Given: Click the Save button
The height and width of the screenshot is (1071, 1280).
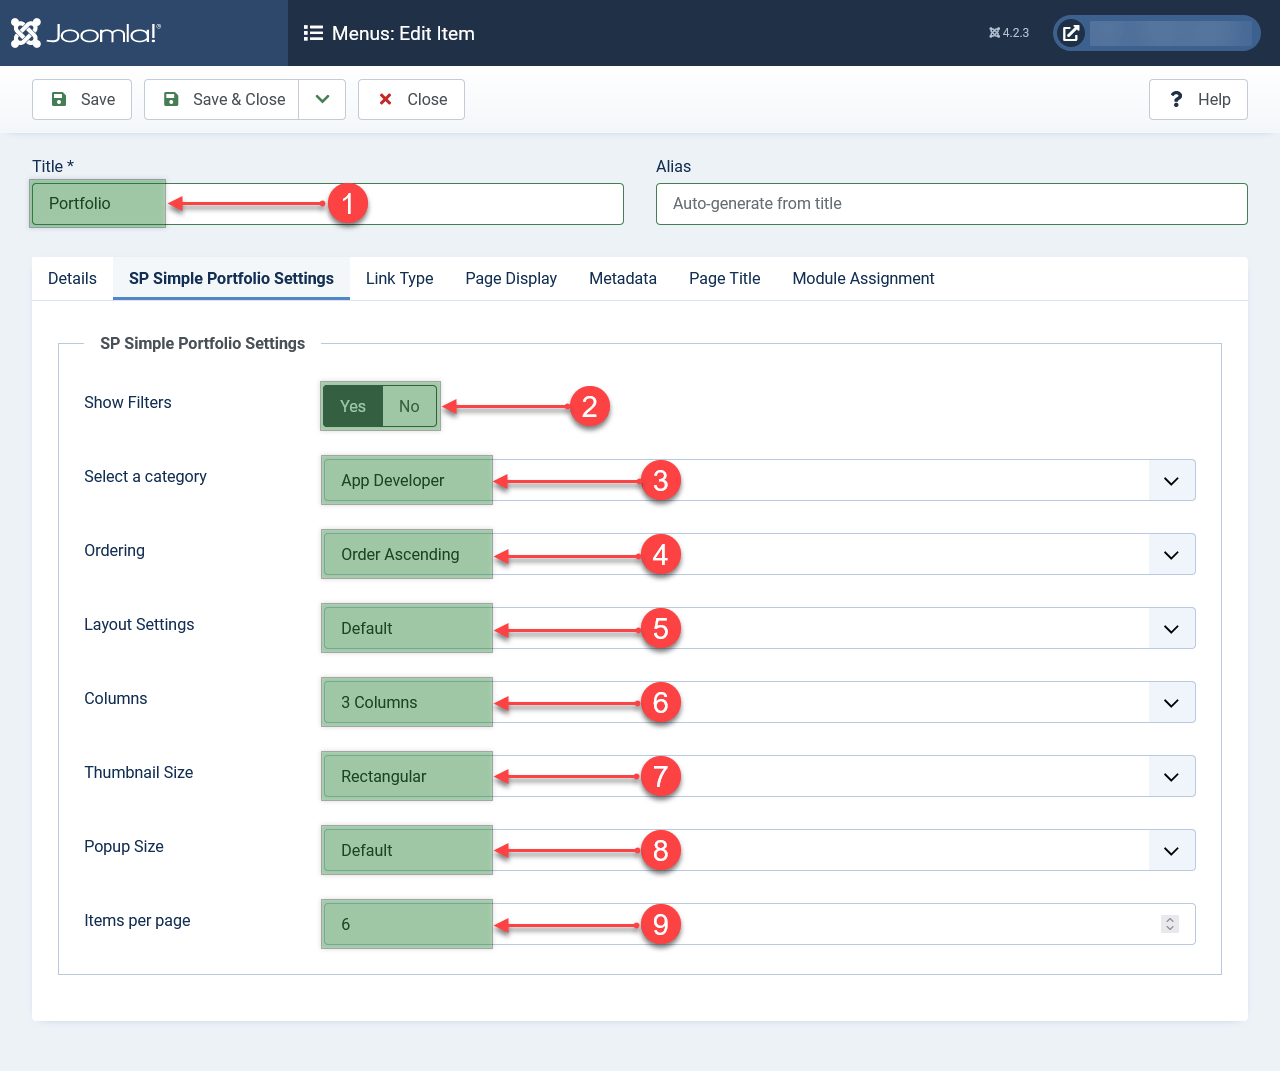Looking at the screenshot, I should (x=82, y=99).
